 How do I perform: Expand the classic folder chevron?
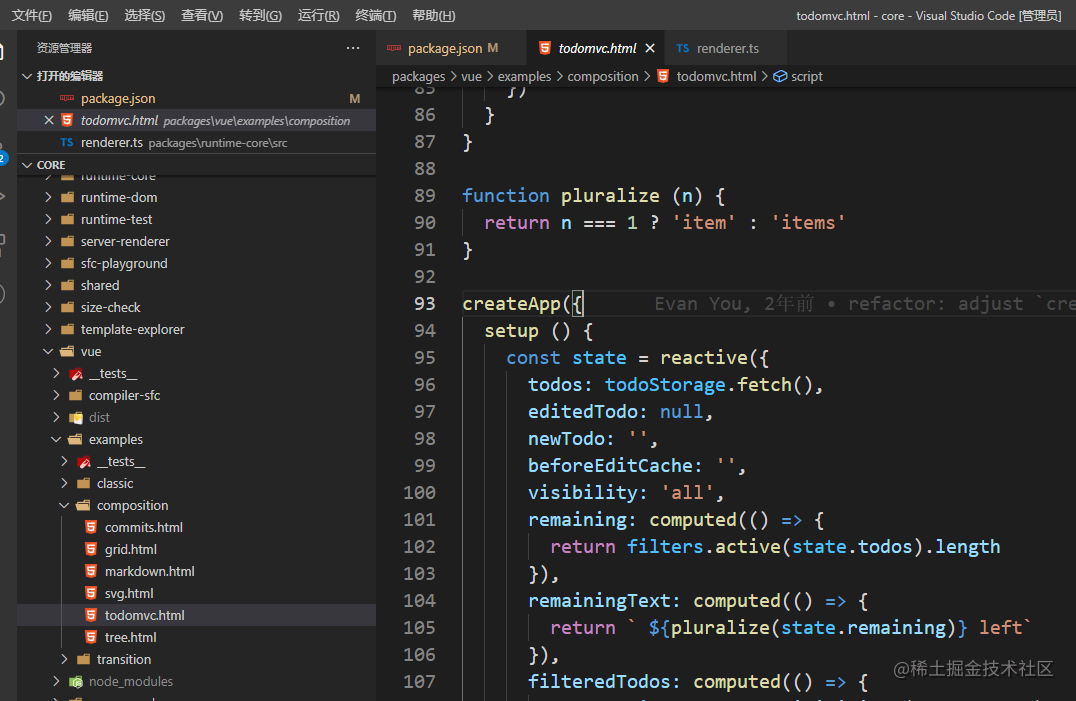(x=65, y=483)
